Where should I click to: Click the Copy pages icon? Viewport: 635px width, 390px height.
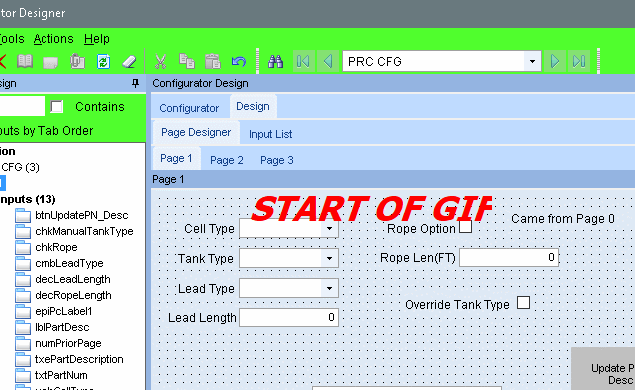click(187, 62)
